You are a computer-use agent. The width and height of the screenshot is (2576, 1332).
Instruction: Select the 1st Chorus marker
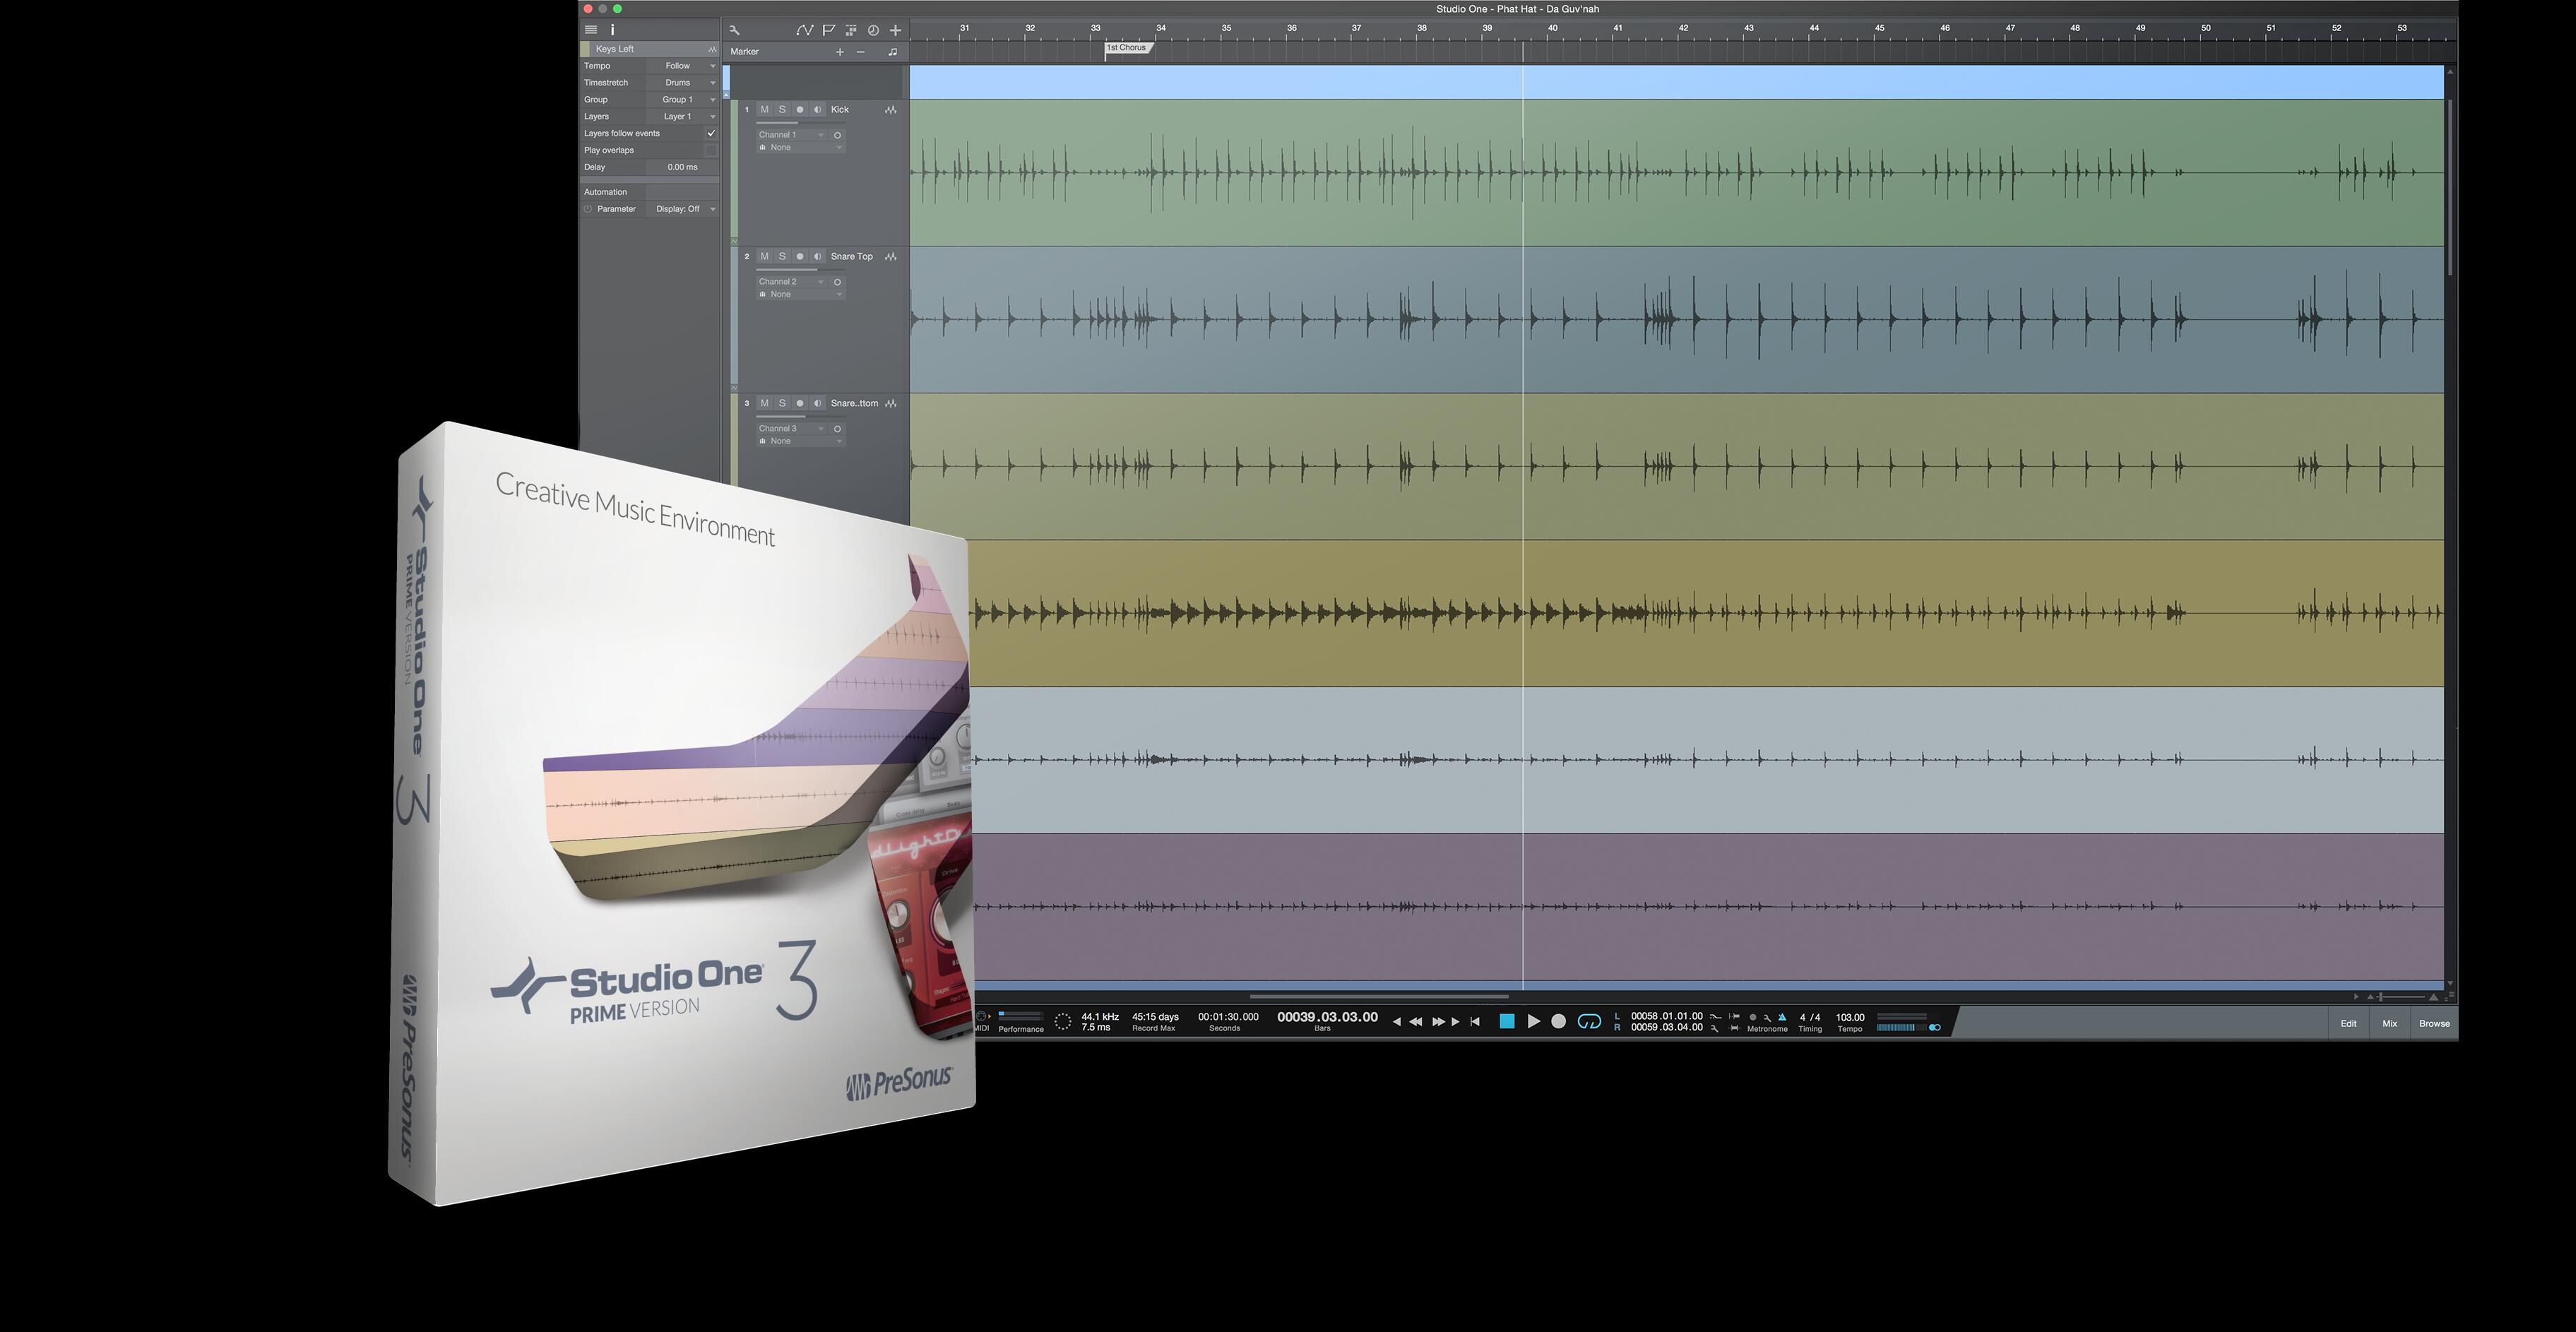pyautogui.click(x=1127, y=48)
